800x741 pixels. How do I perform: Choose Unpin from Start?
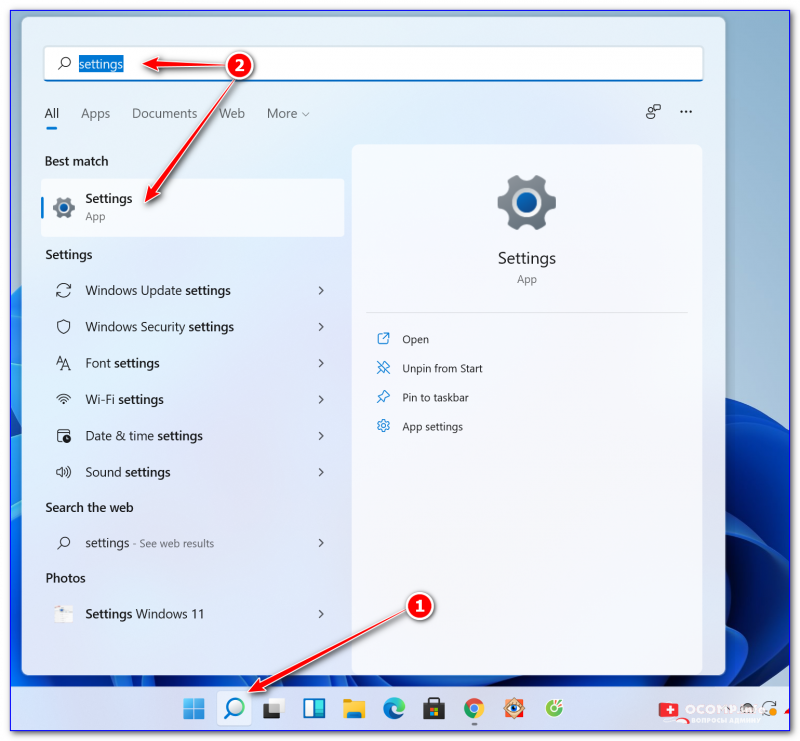coord(442,368)
